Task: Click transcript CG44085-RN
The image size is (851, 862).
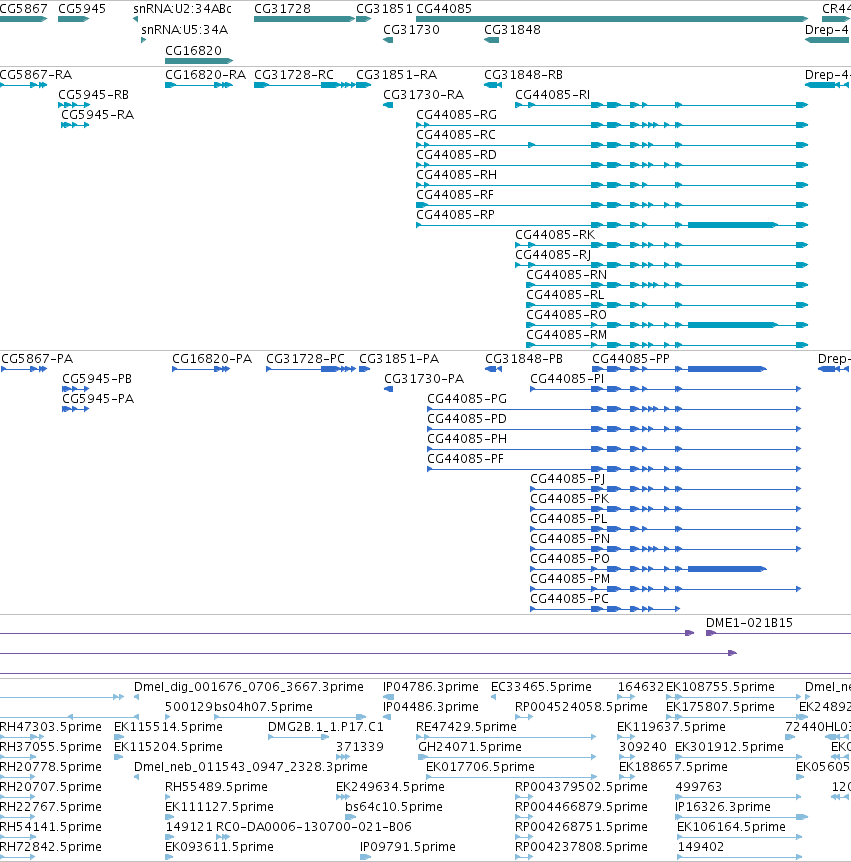Action: [x=567, y=274]
